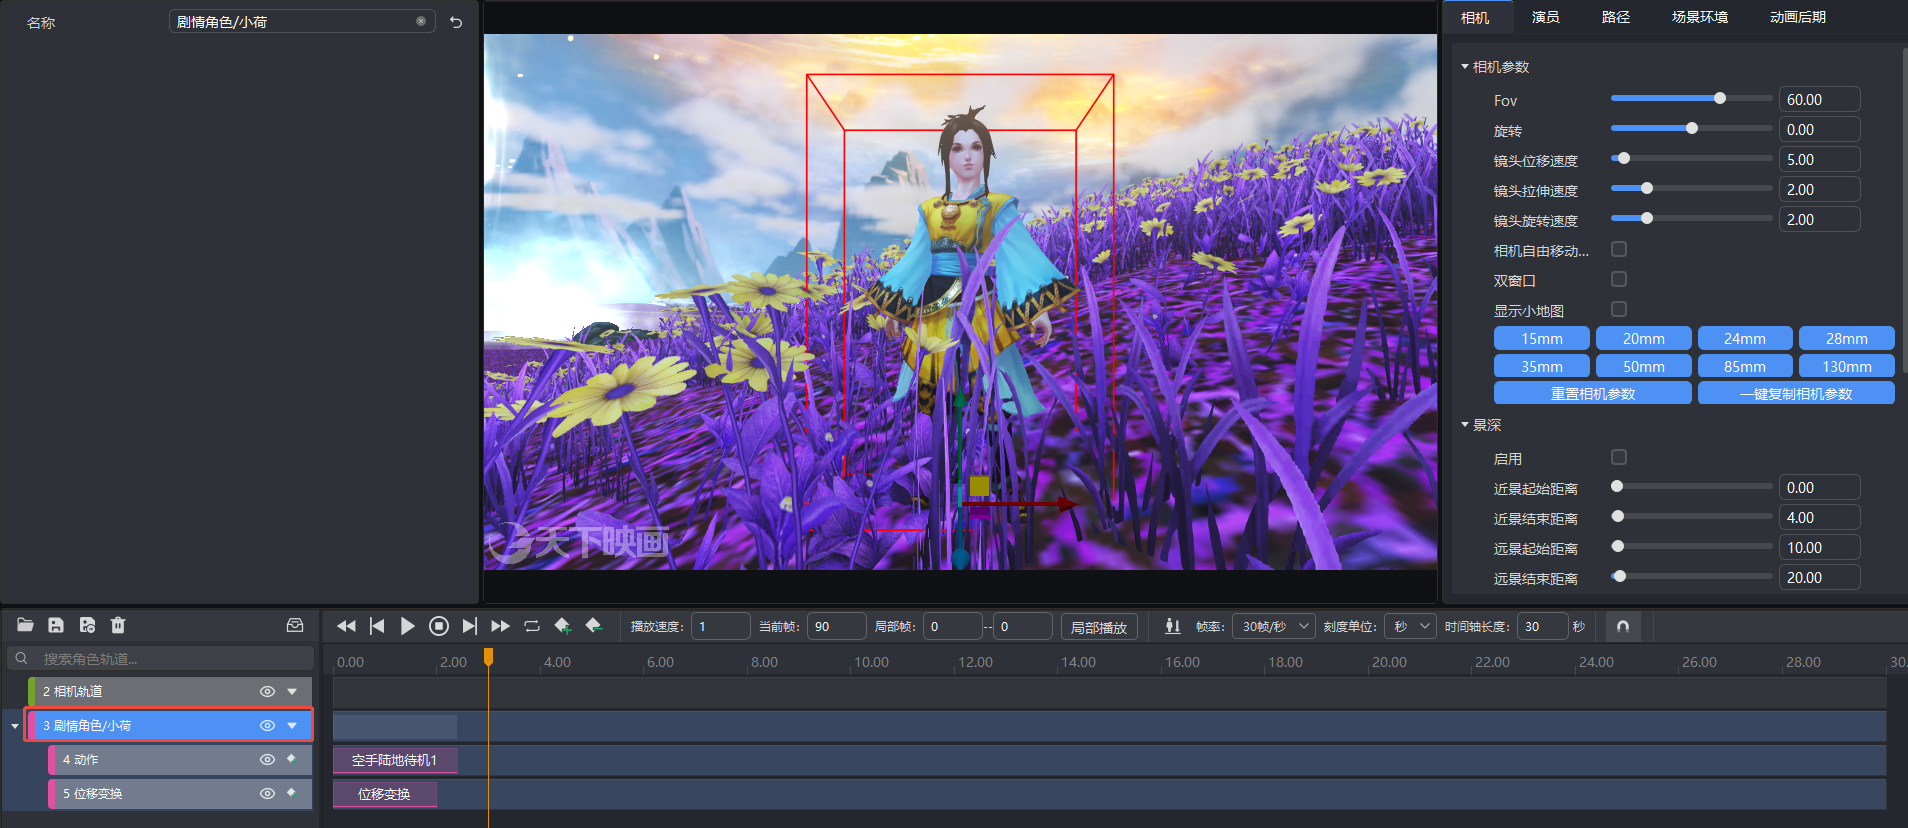
Task: Select the 15mm lens preset
Action: 1542,338
